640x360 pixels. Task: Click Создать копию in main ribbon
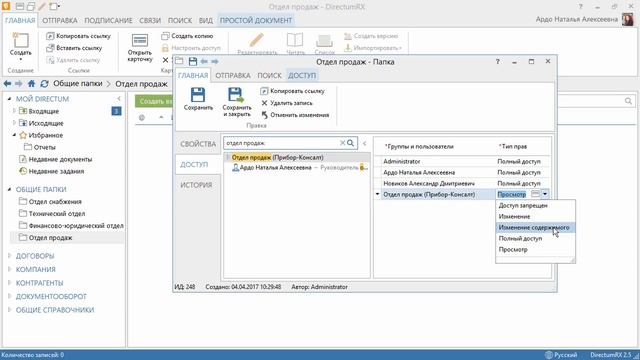(x=187, y=36)
